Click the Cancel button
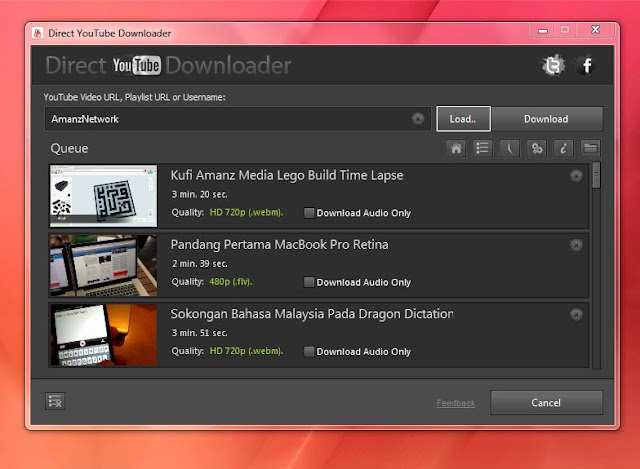Screen dimensions: 640x469 547,402
